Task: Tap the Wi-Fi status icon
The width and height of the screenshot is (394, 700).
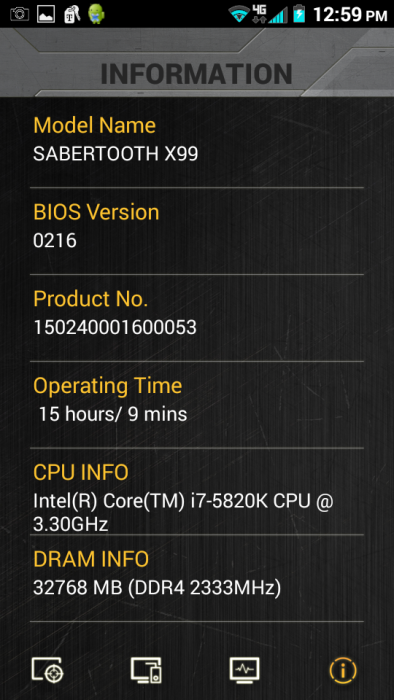Action: pyautogui.click(x=239, y=14)
